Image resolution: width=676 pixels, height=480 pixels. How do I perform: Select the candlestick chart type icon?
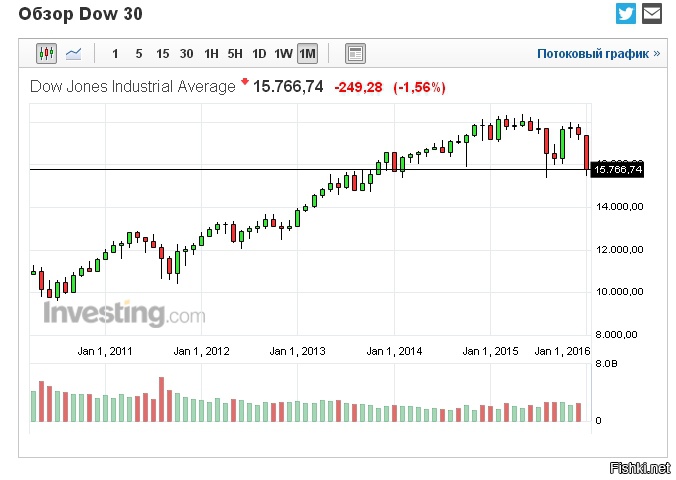coord(46,53)
